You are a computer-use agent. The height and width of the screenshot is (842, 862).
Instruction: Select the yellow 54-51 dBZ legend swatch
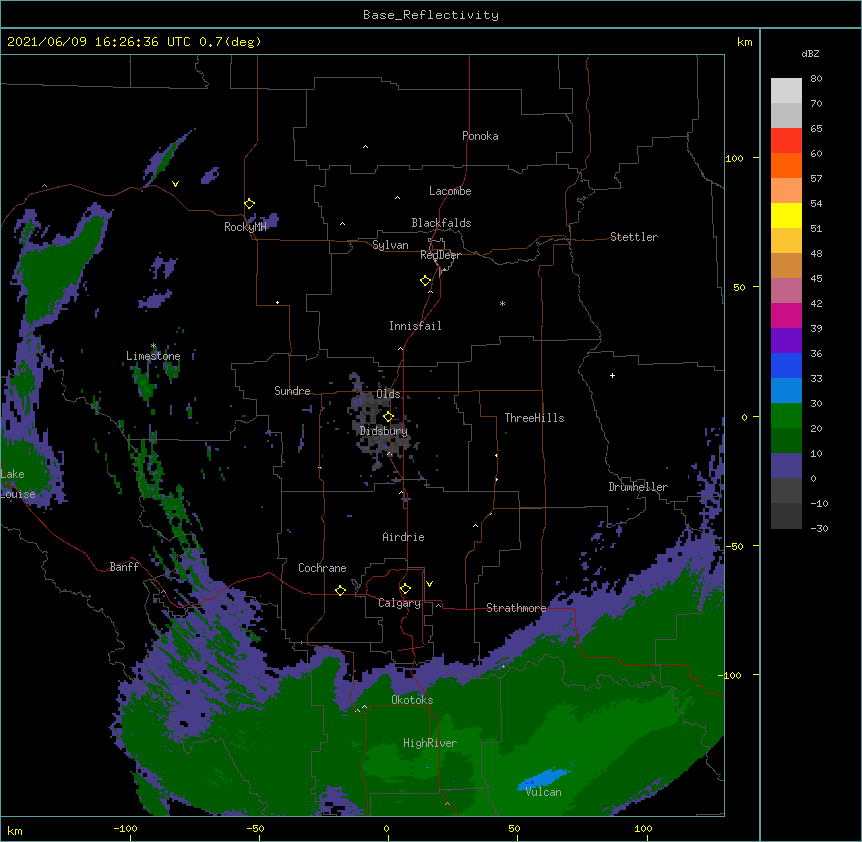pyautogui.click(x=786, y=215)
